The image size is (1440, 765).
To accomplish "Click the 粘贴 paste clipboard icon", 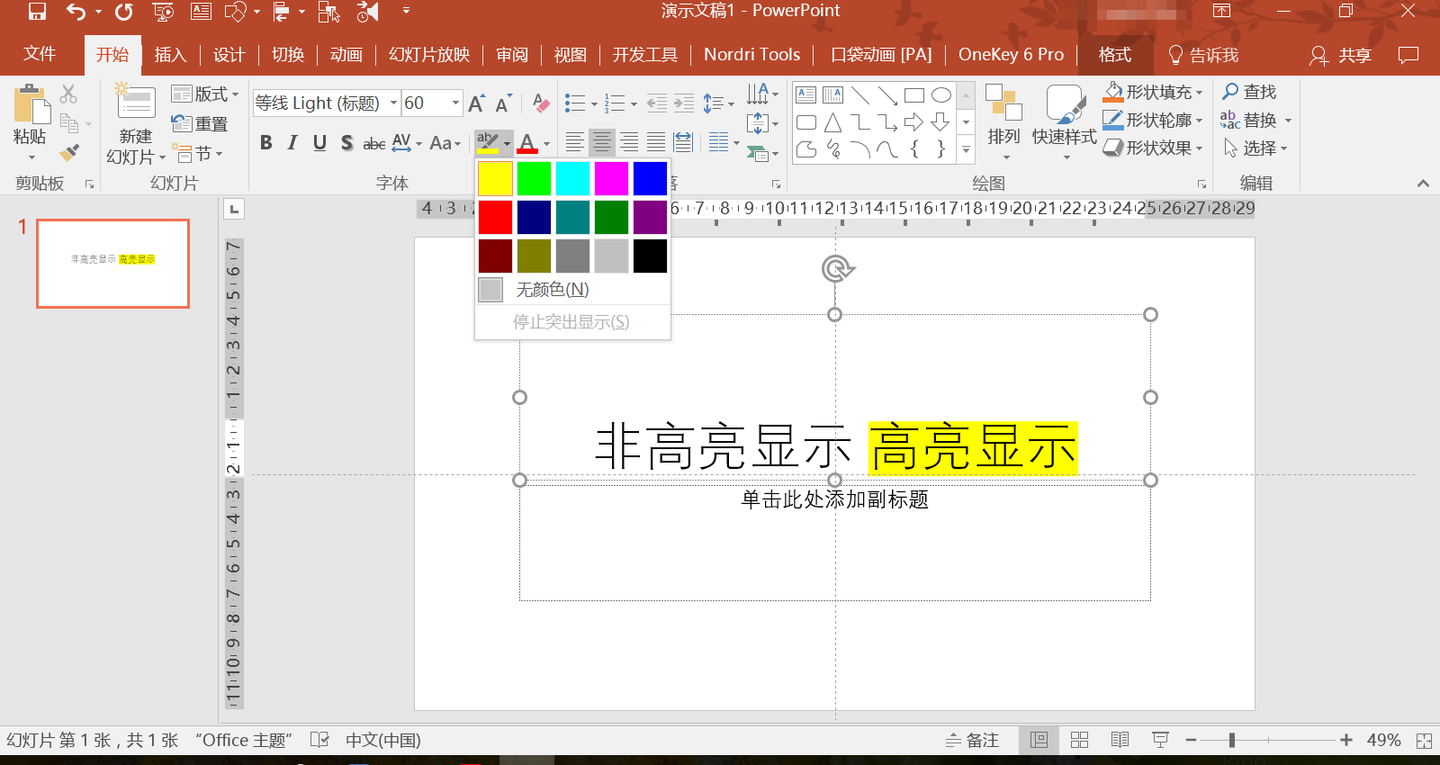I will pyautogui.click(x=31, y=104).
